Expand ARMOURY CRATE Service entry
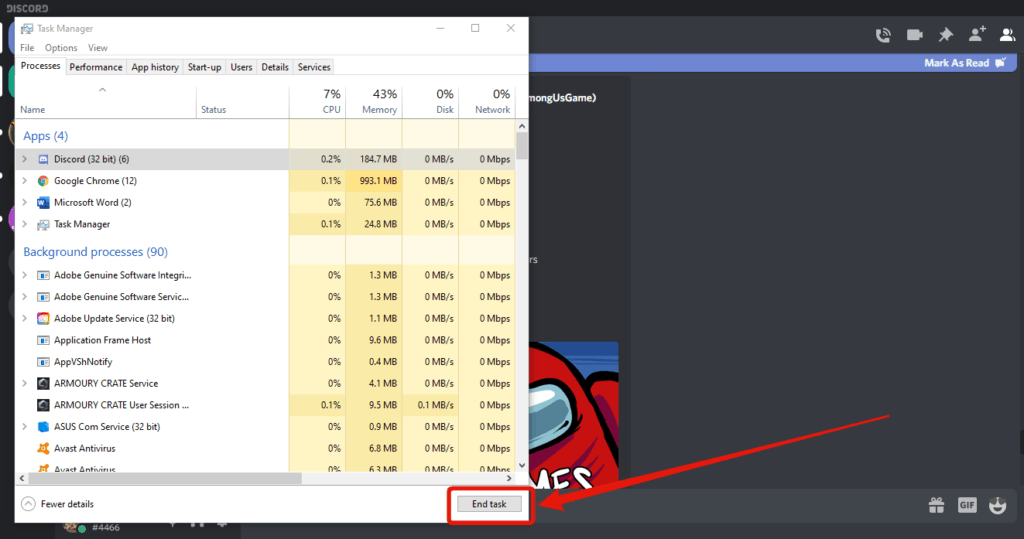The height and width of the screenshot is (539, 1024). point(25,384)
